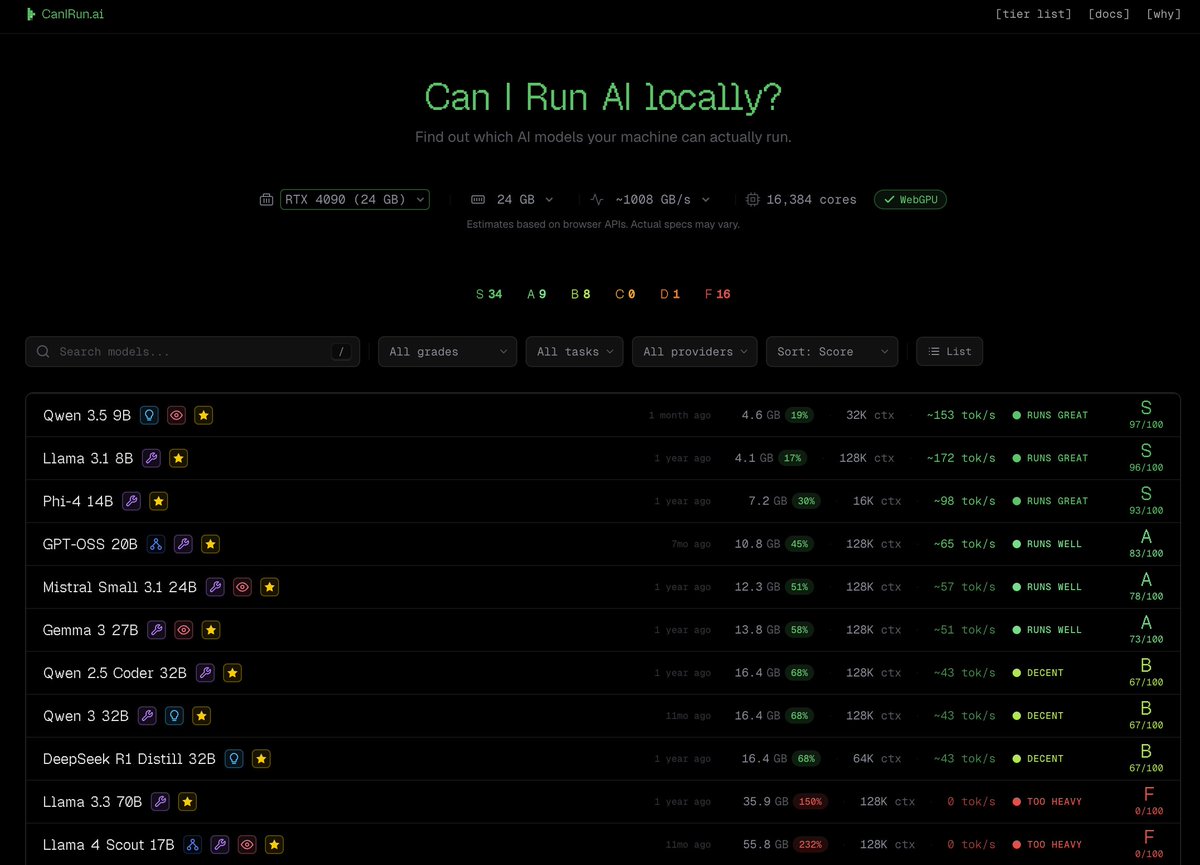Viewport: 1200px width, 865px height.
Task: Filter by F grade count 16
Action: pos(718,294)
